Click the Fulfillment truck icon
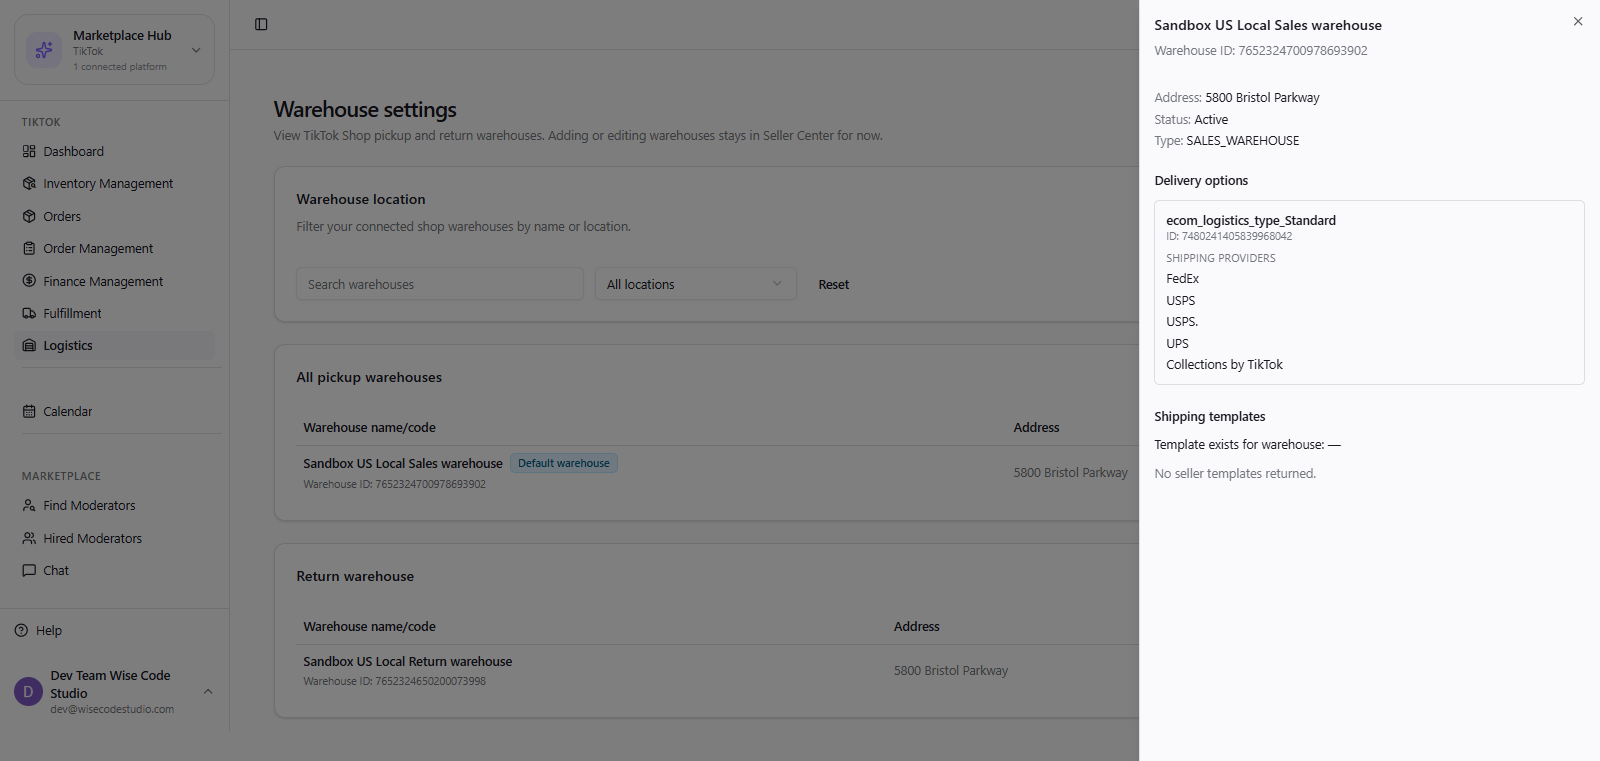1600x761 pixels. (x=29, y=313)
